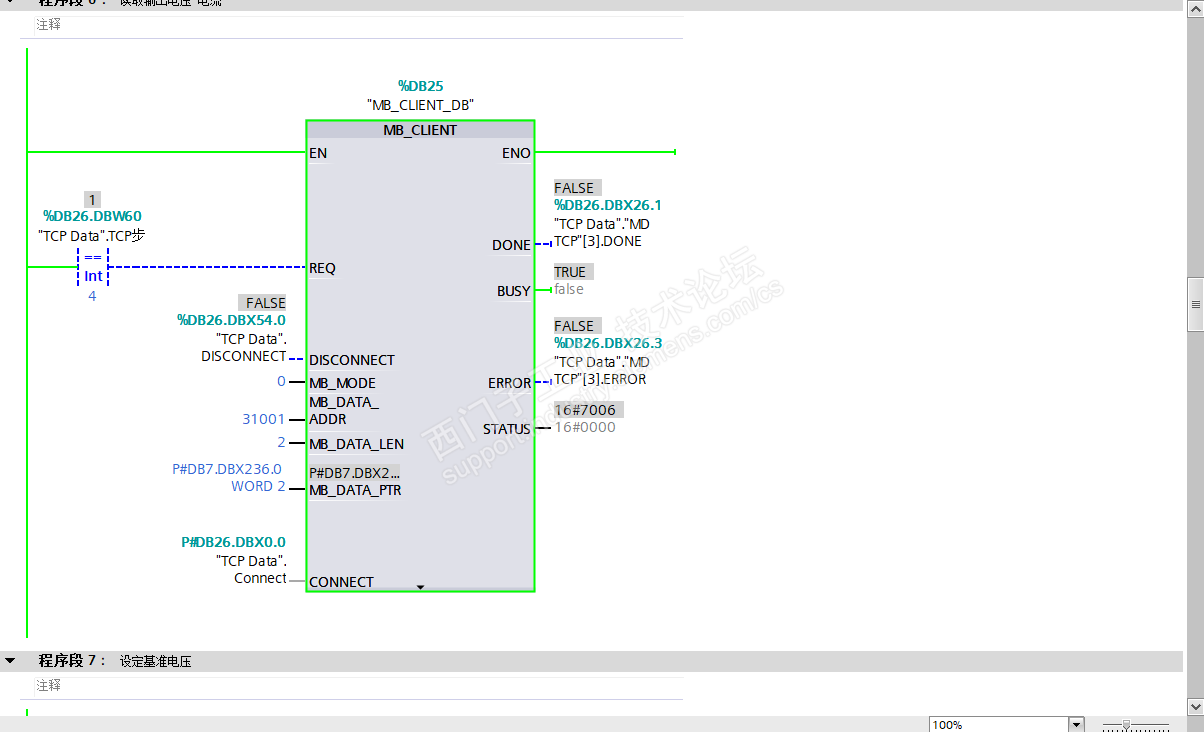Collapse network segment 7 with triangle
The height and width of the screenshot is (732, 1204).
(10, 661)
